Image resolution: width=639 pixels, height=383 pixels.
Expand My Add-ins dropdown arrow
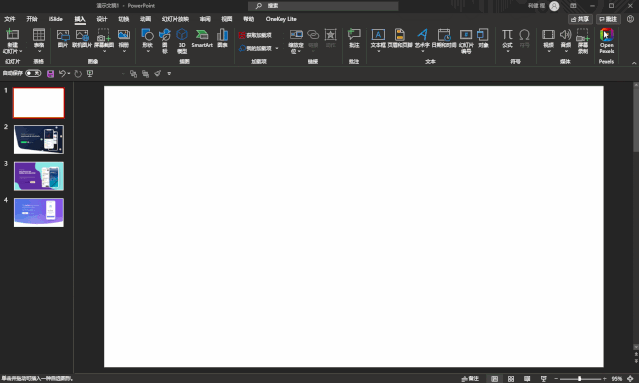pyautogui.click(x=277, y=48)
